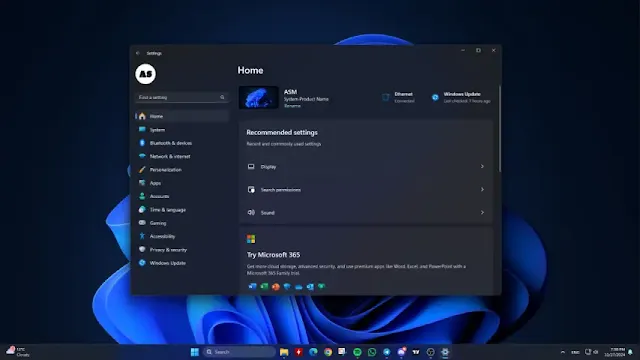The width and height of the screenshot is (640, 360).
Task: Open the Apps settings category
Action: click(182, 183)
